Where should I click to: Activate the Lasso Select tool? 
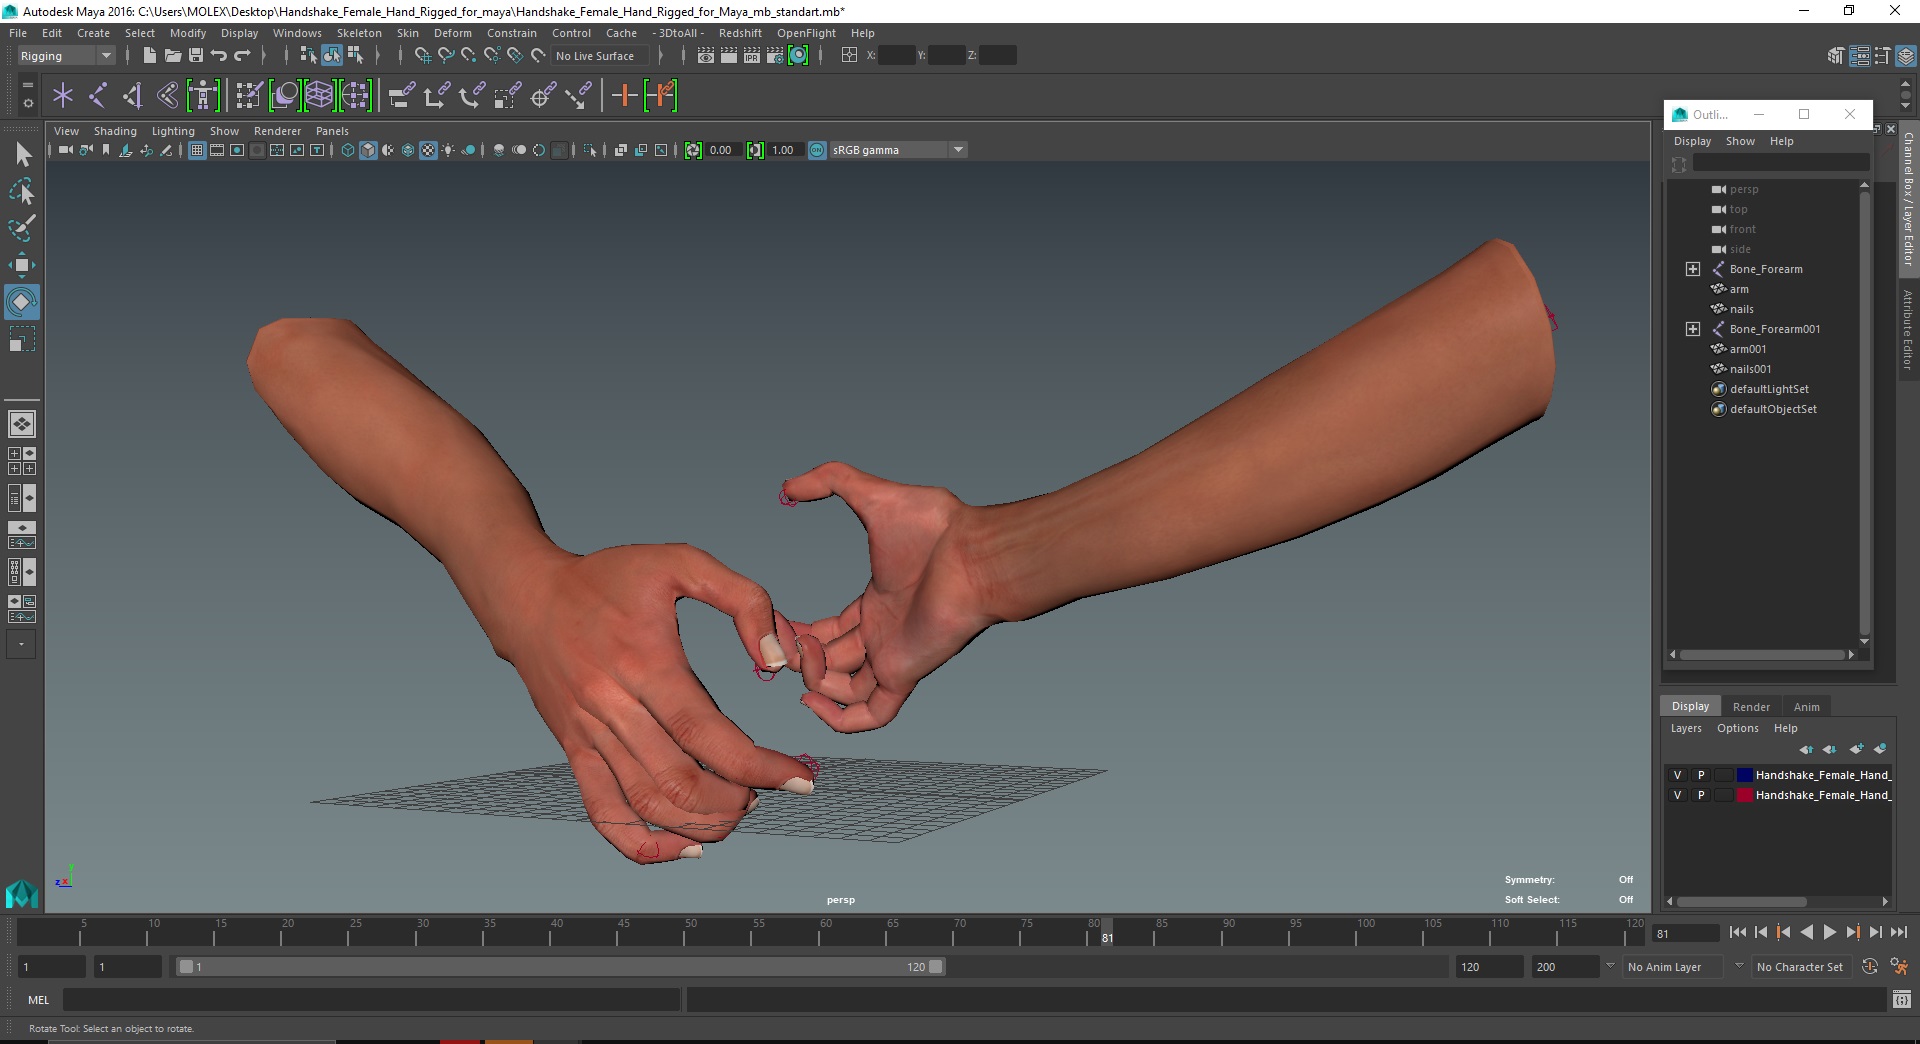(22, 191)
